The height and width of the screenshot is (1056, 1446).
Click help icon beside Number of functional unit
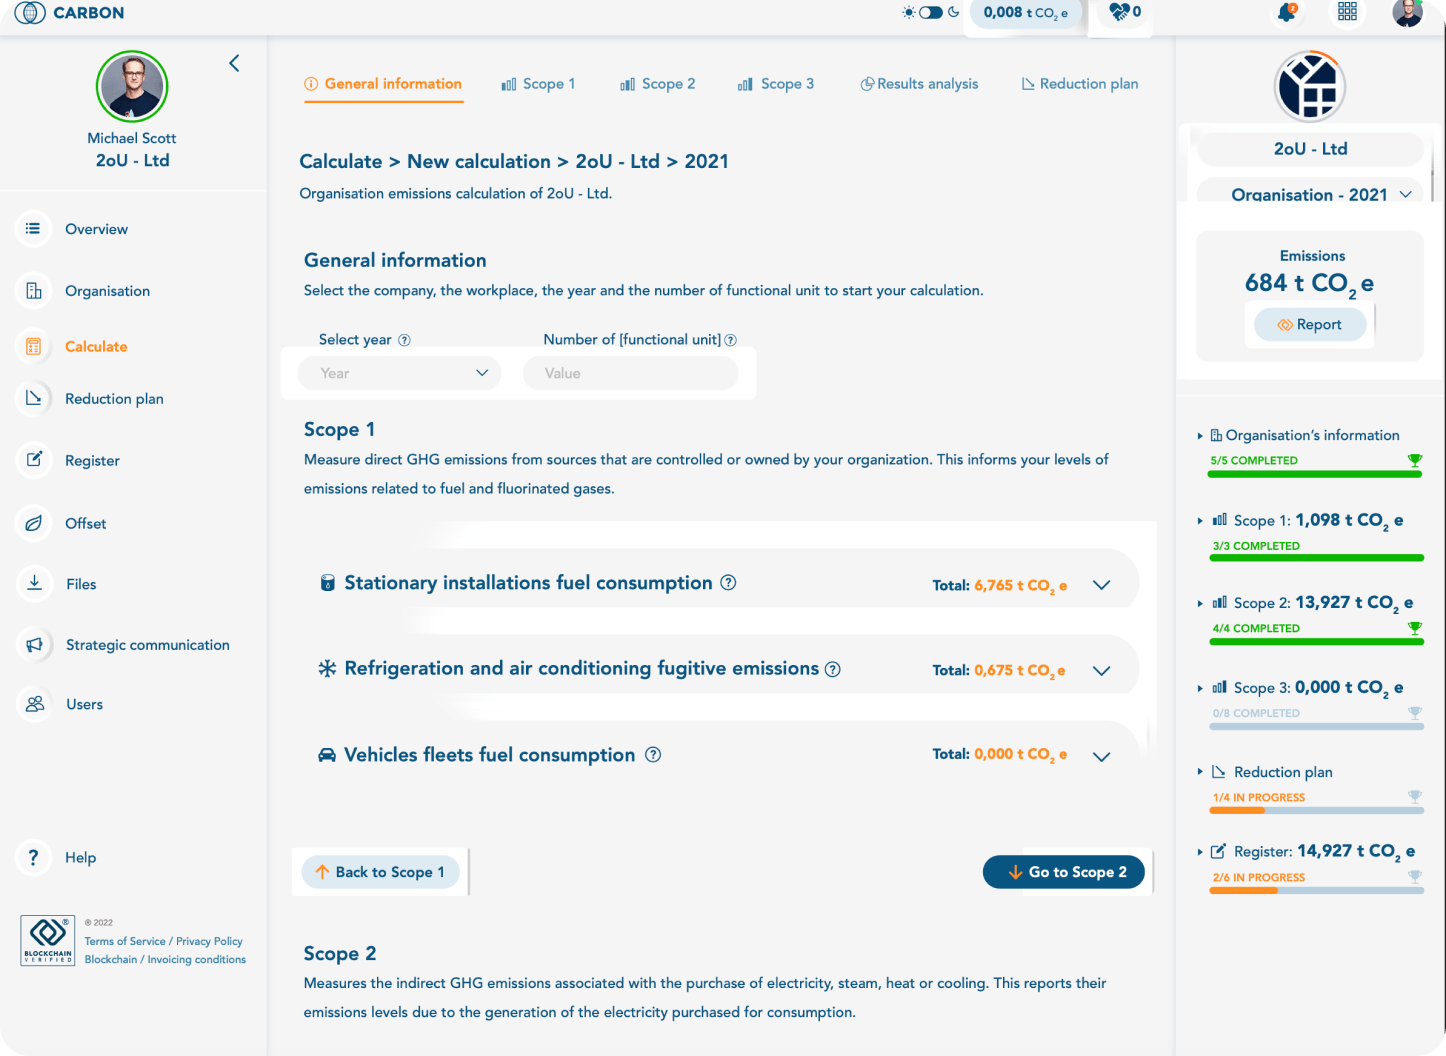pos(730,340)
